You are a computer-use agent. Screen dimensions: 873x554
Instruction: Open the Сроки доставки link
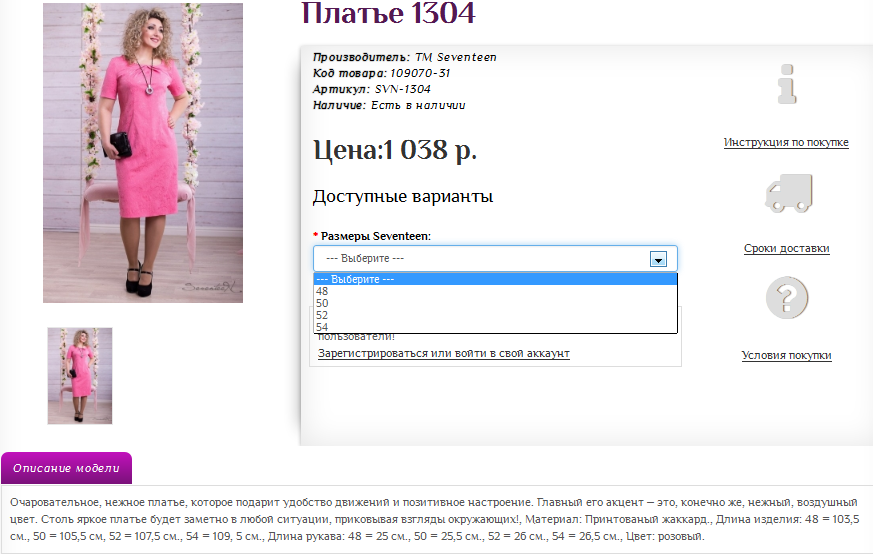click(x=786, y=248)
